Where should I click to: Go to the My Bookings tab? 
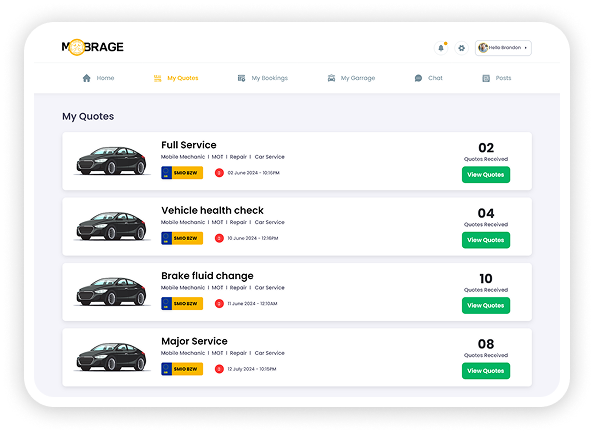[x=263, y=78]
